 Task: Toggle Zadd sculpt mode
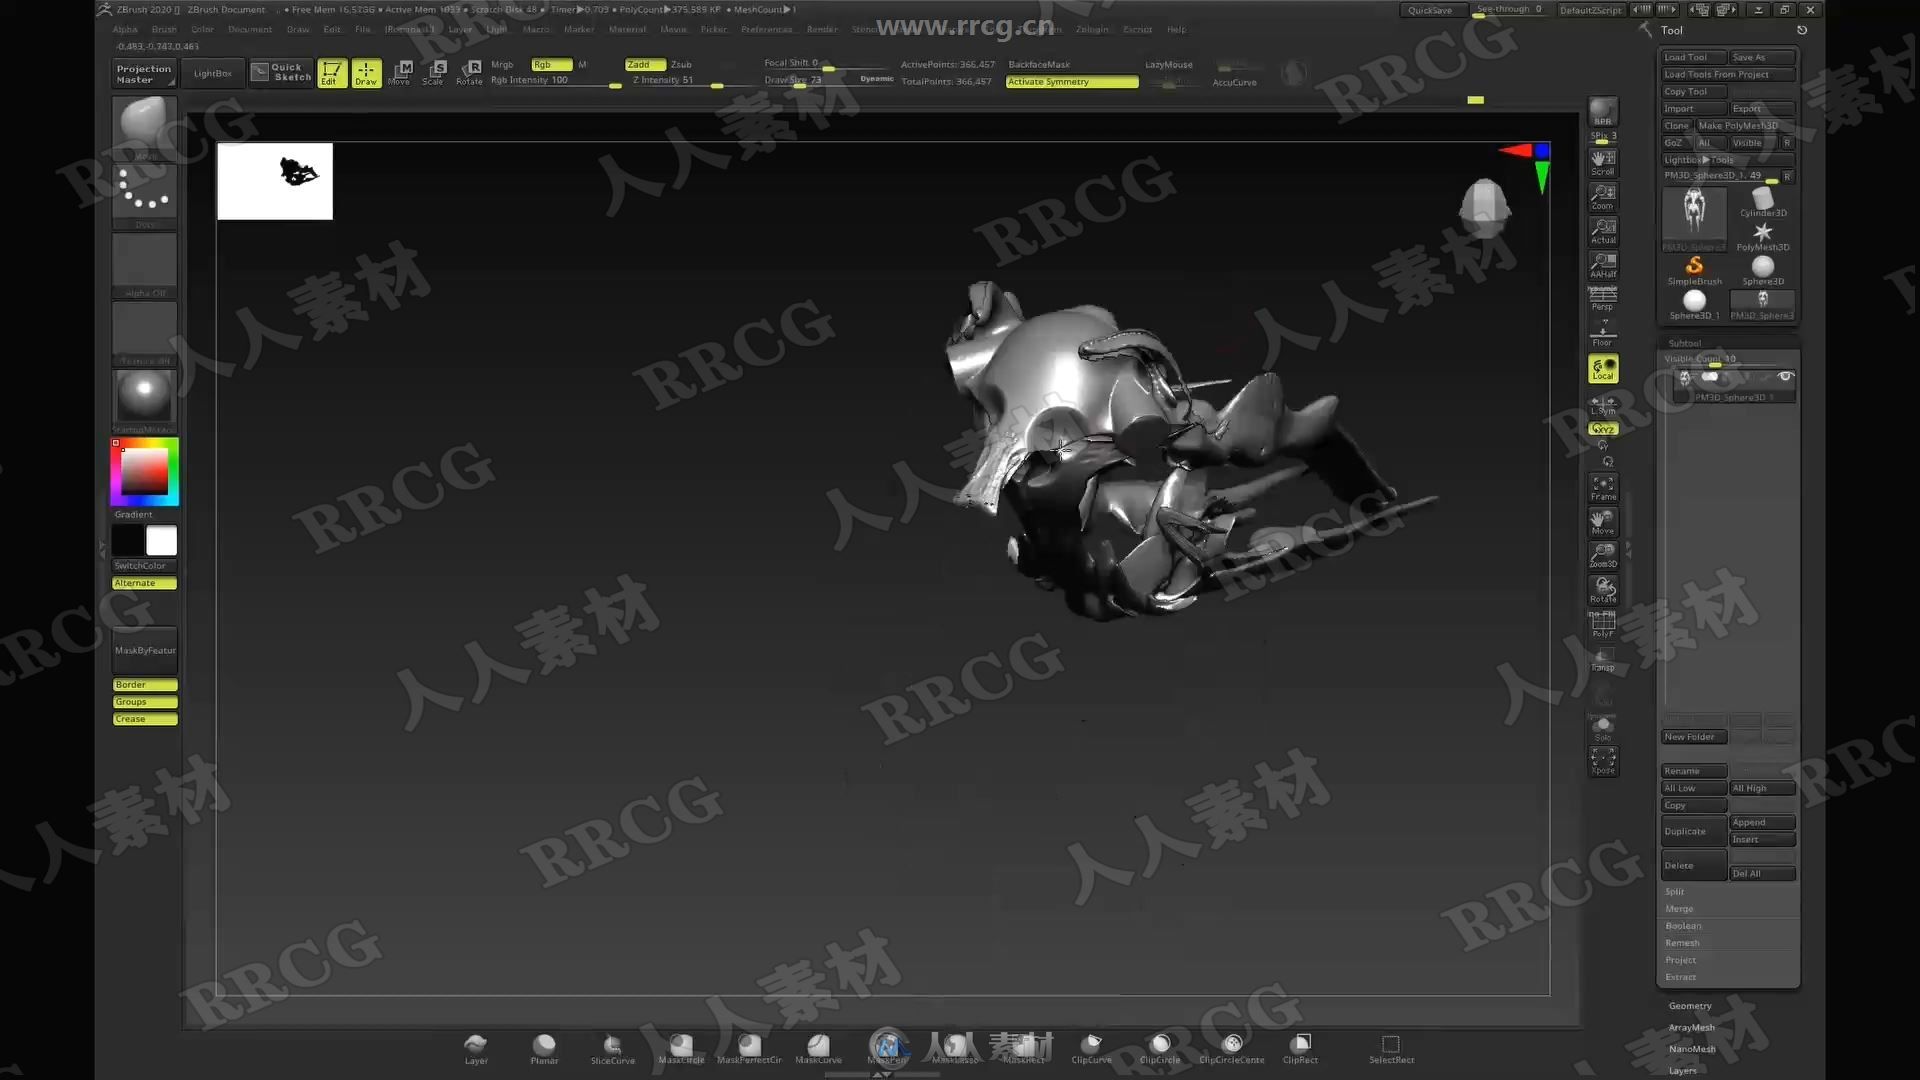pos(645,64)
